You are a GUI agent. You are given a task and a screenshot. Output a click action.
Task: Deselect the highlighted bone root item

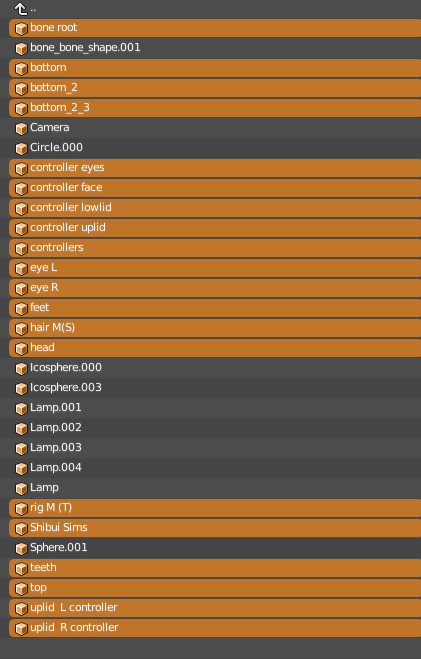[x=215, y=28]
